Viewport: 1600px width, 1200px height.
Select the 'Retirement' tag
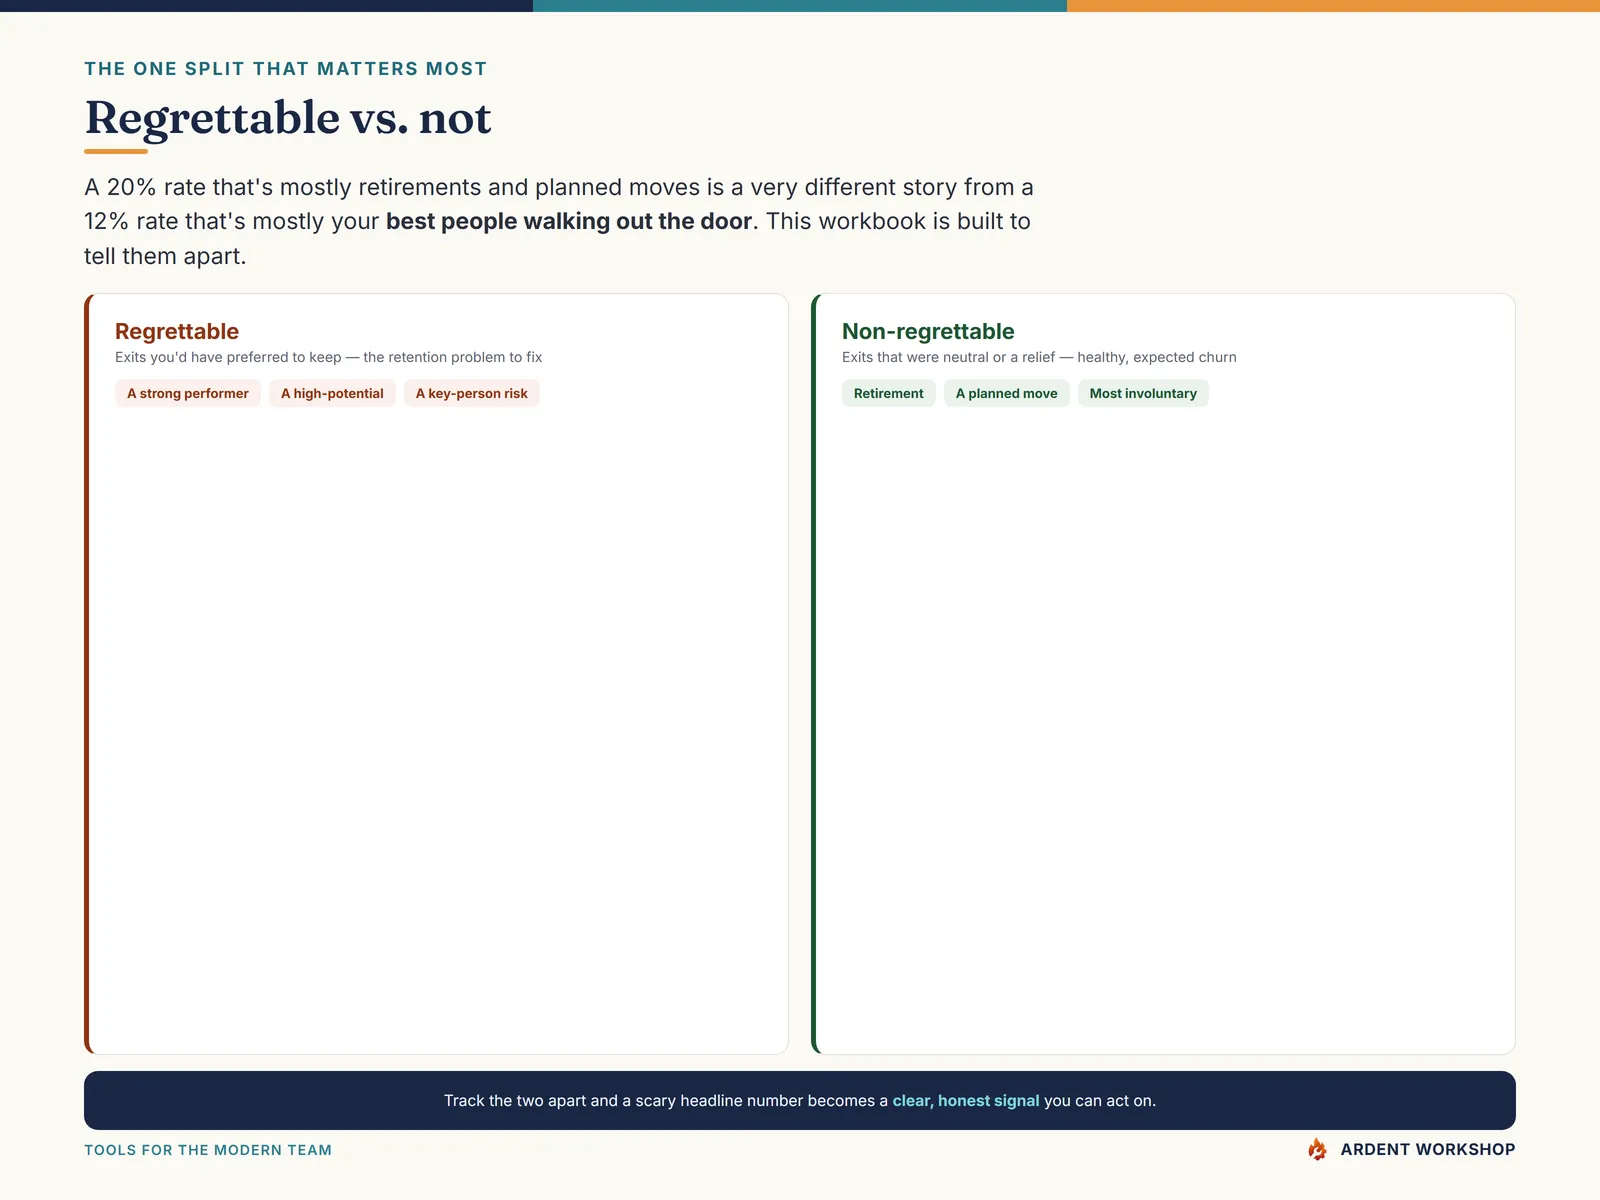[888, 393]
